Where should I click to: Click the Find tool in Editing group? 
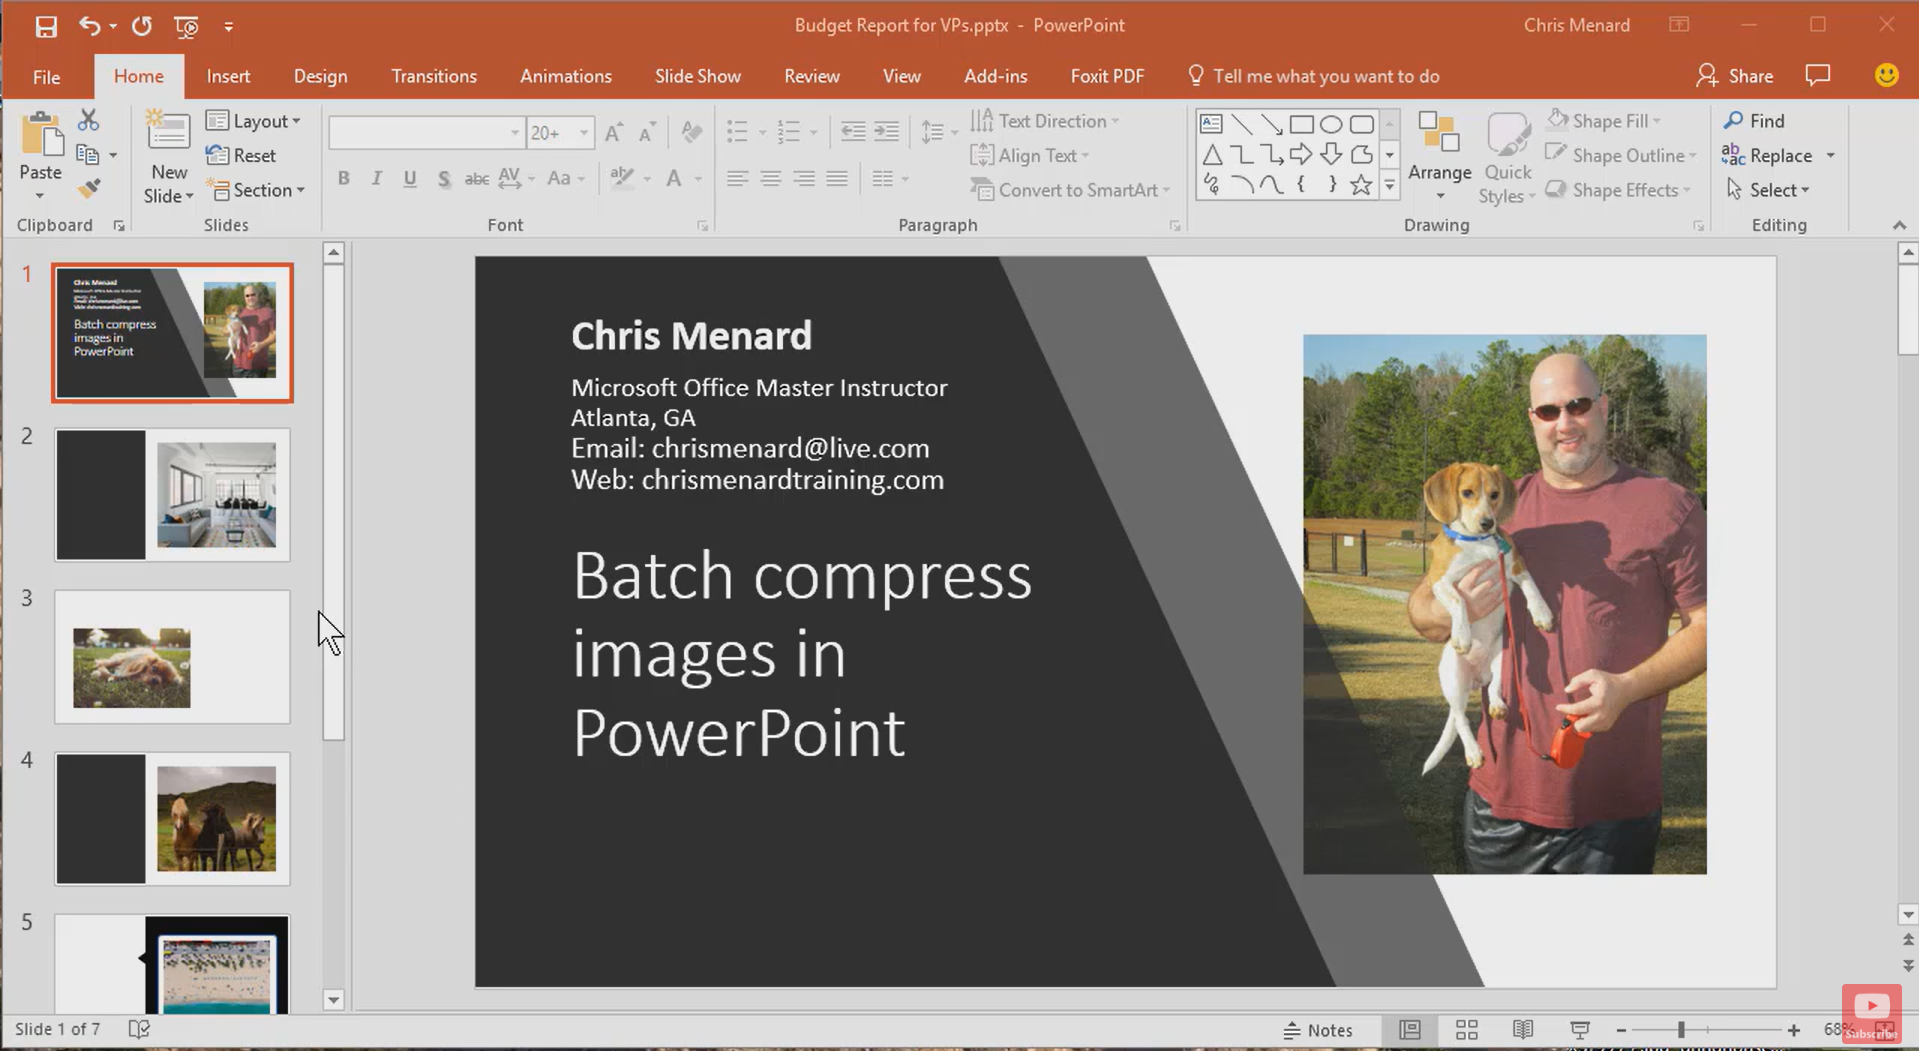click(1756, 120)
